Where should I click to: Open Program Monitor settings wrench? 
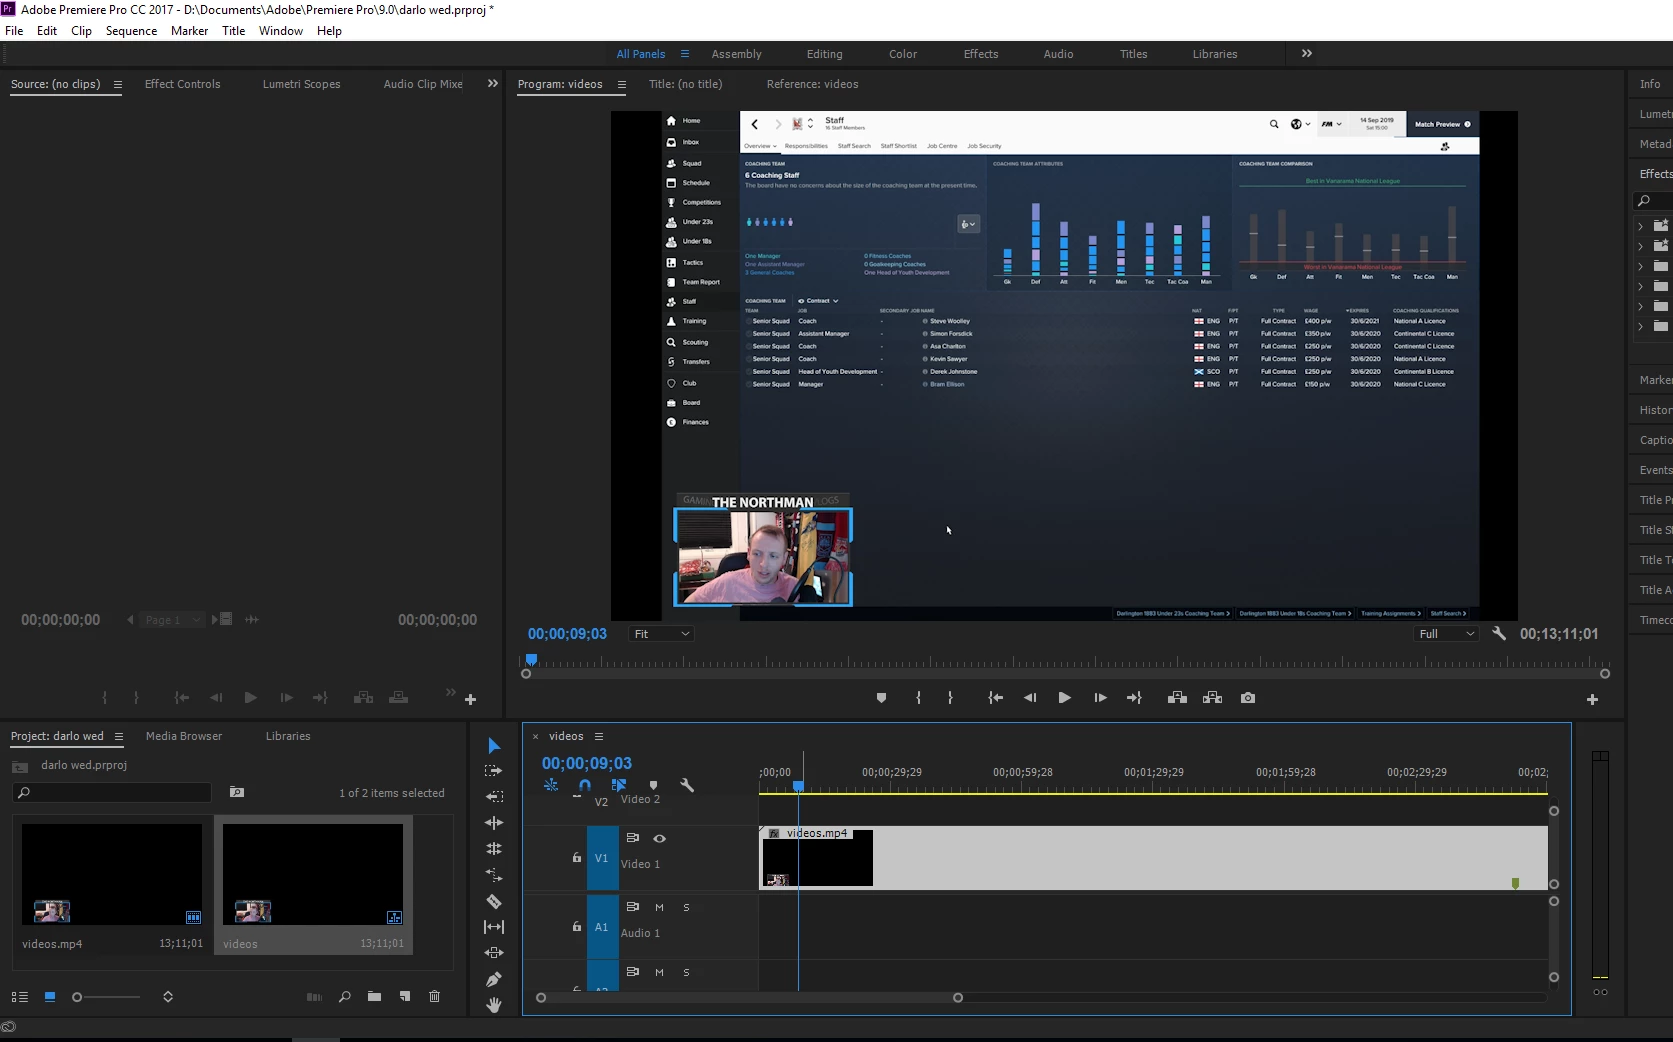pyautogui.click(x=1499, y=634)
